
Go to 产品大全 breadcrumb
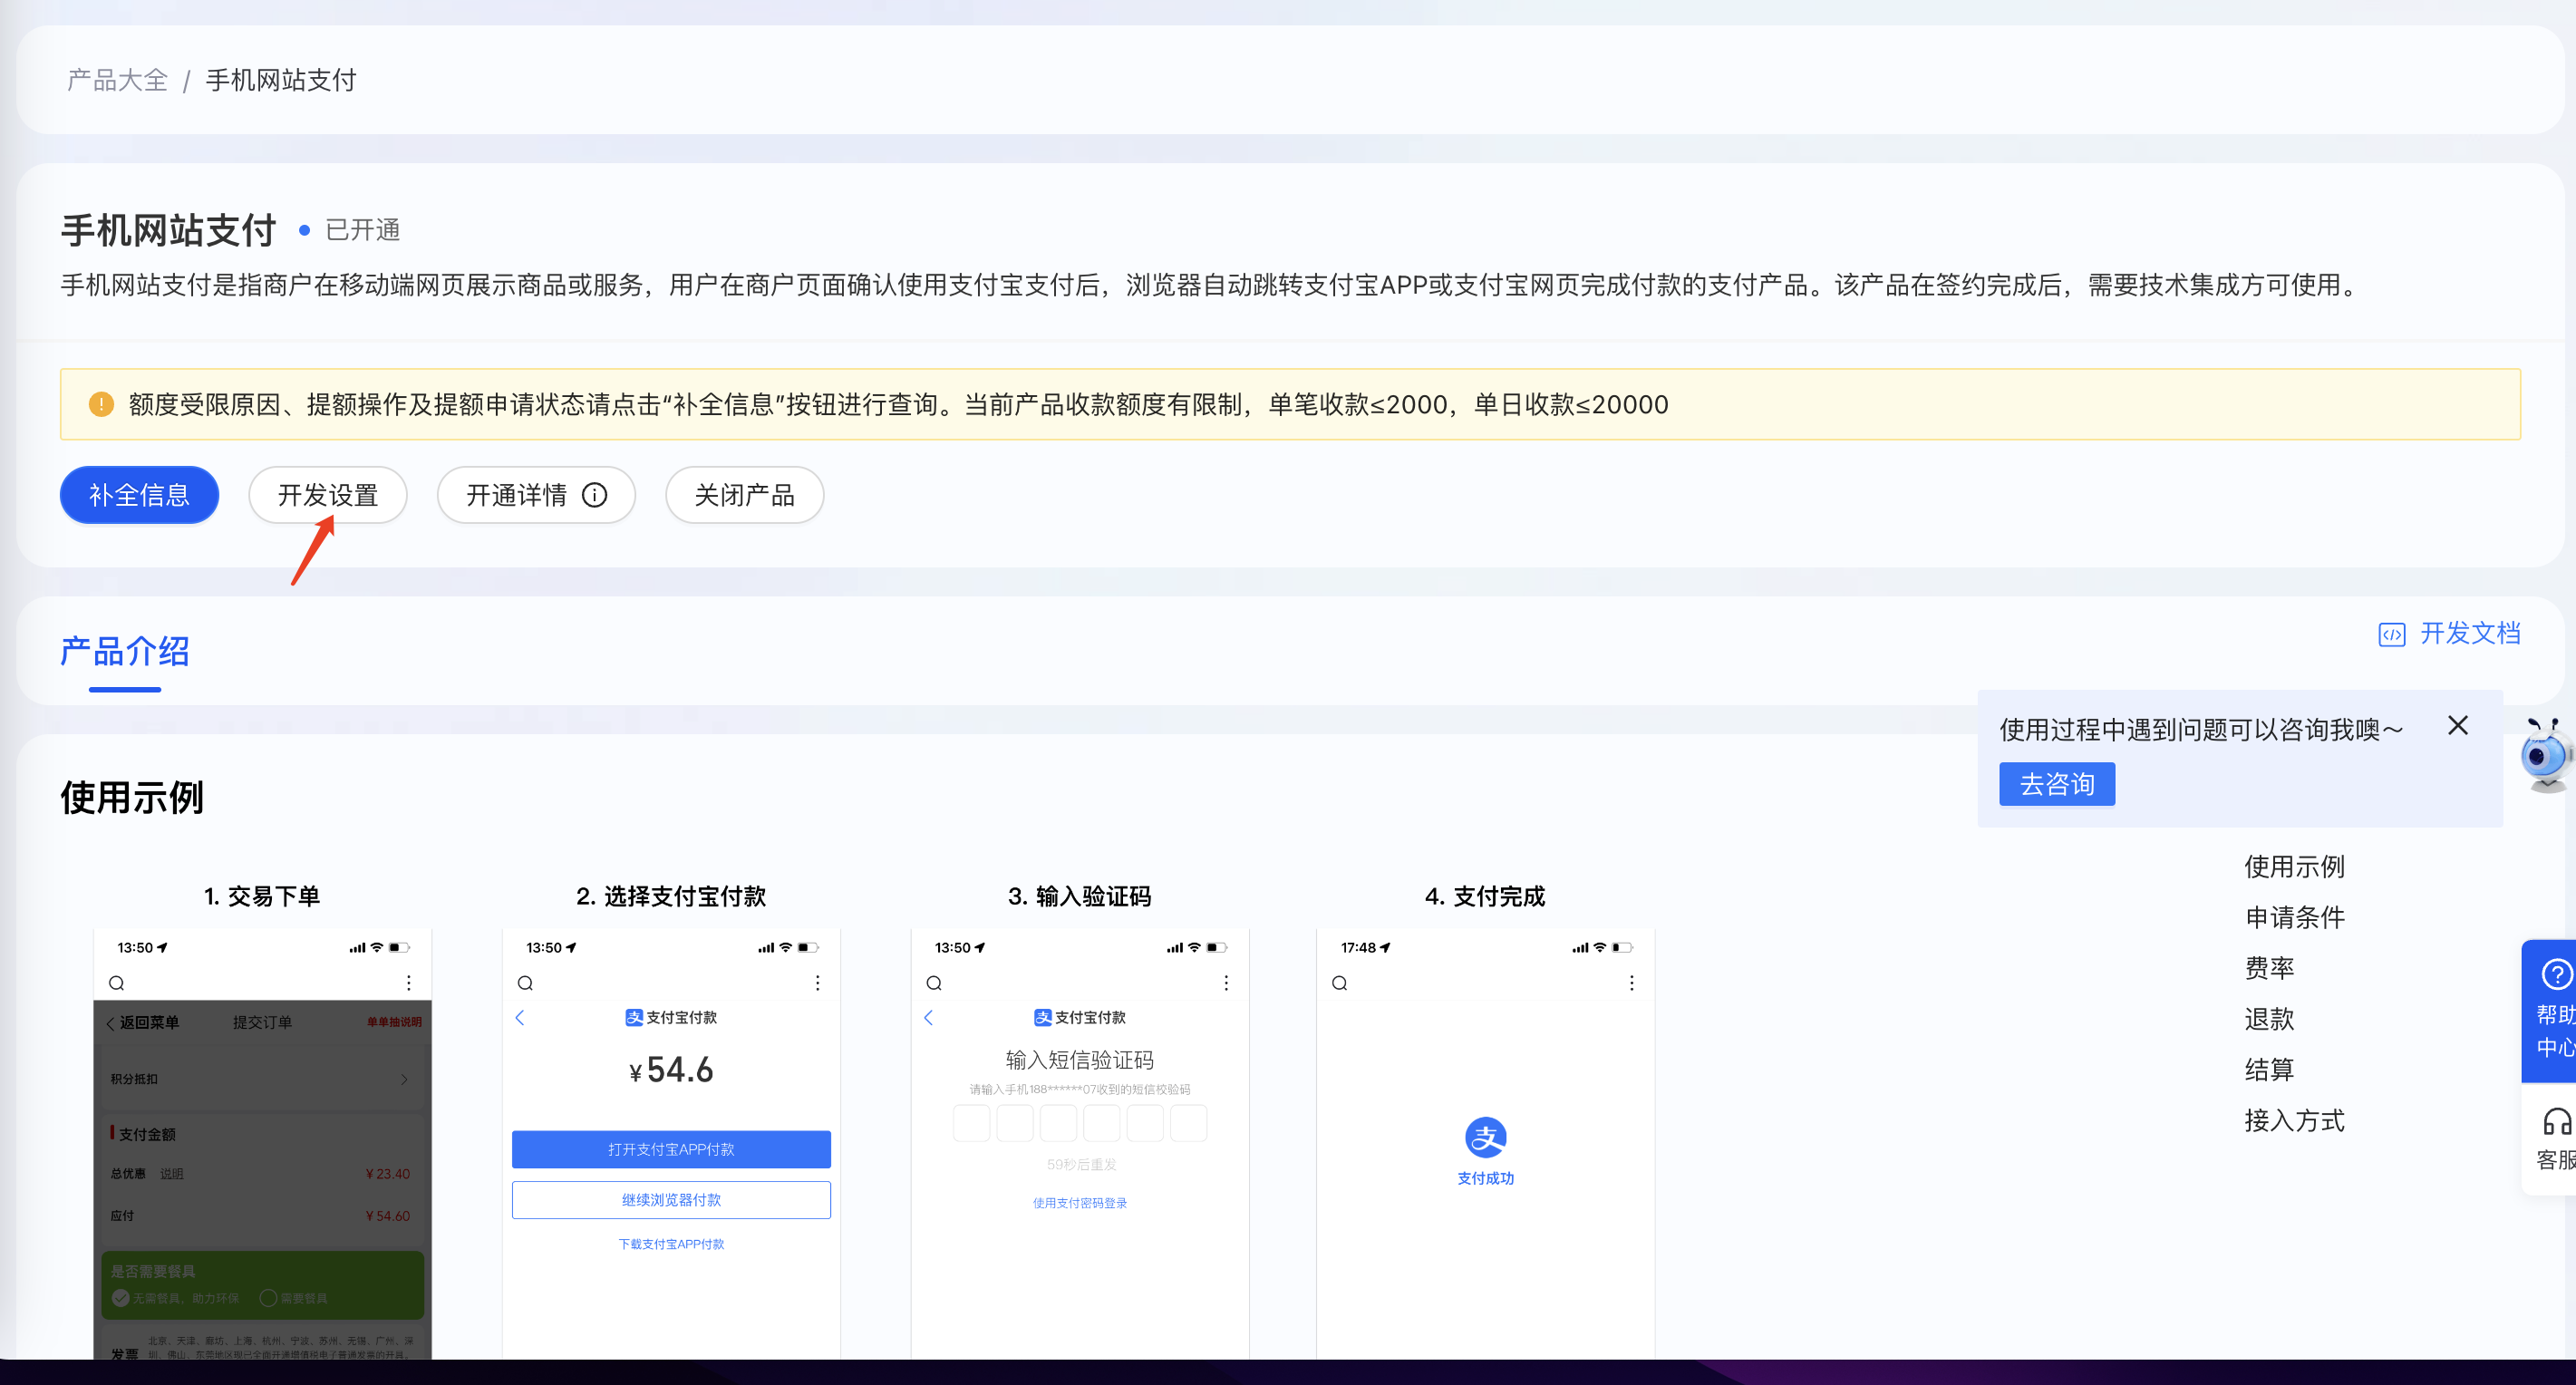click(x=117, y=80)
